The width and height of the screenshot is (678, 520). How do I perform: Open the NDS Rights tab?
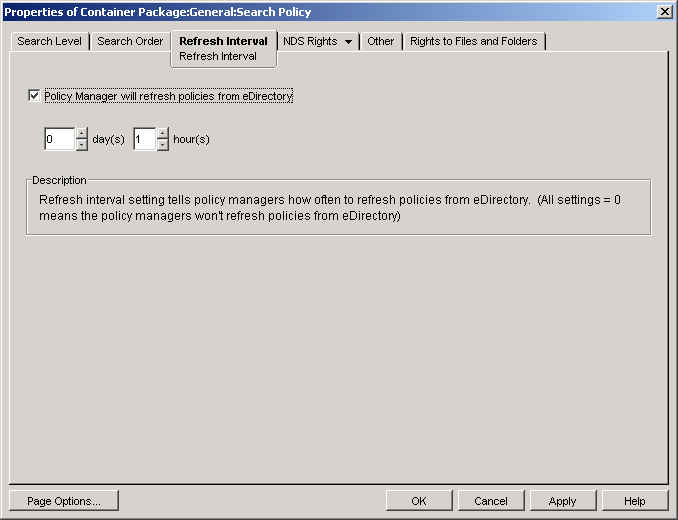pos(310,41)
